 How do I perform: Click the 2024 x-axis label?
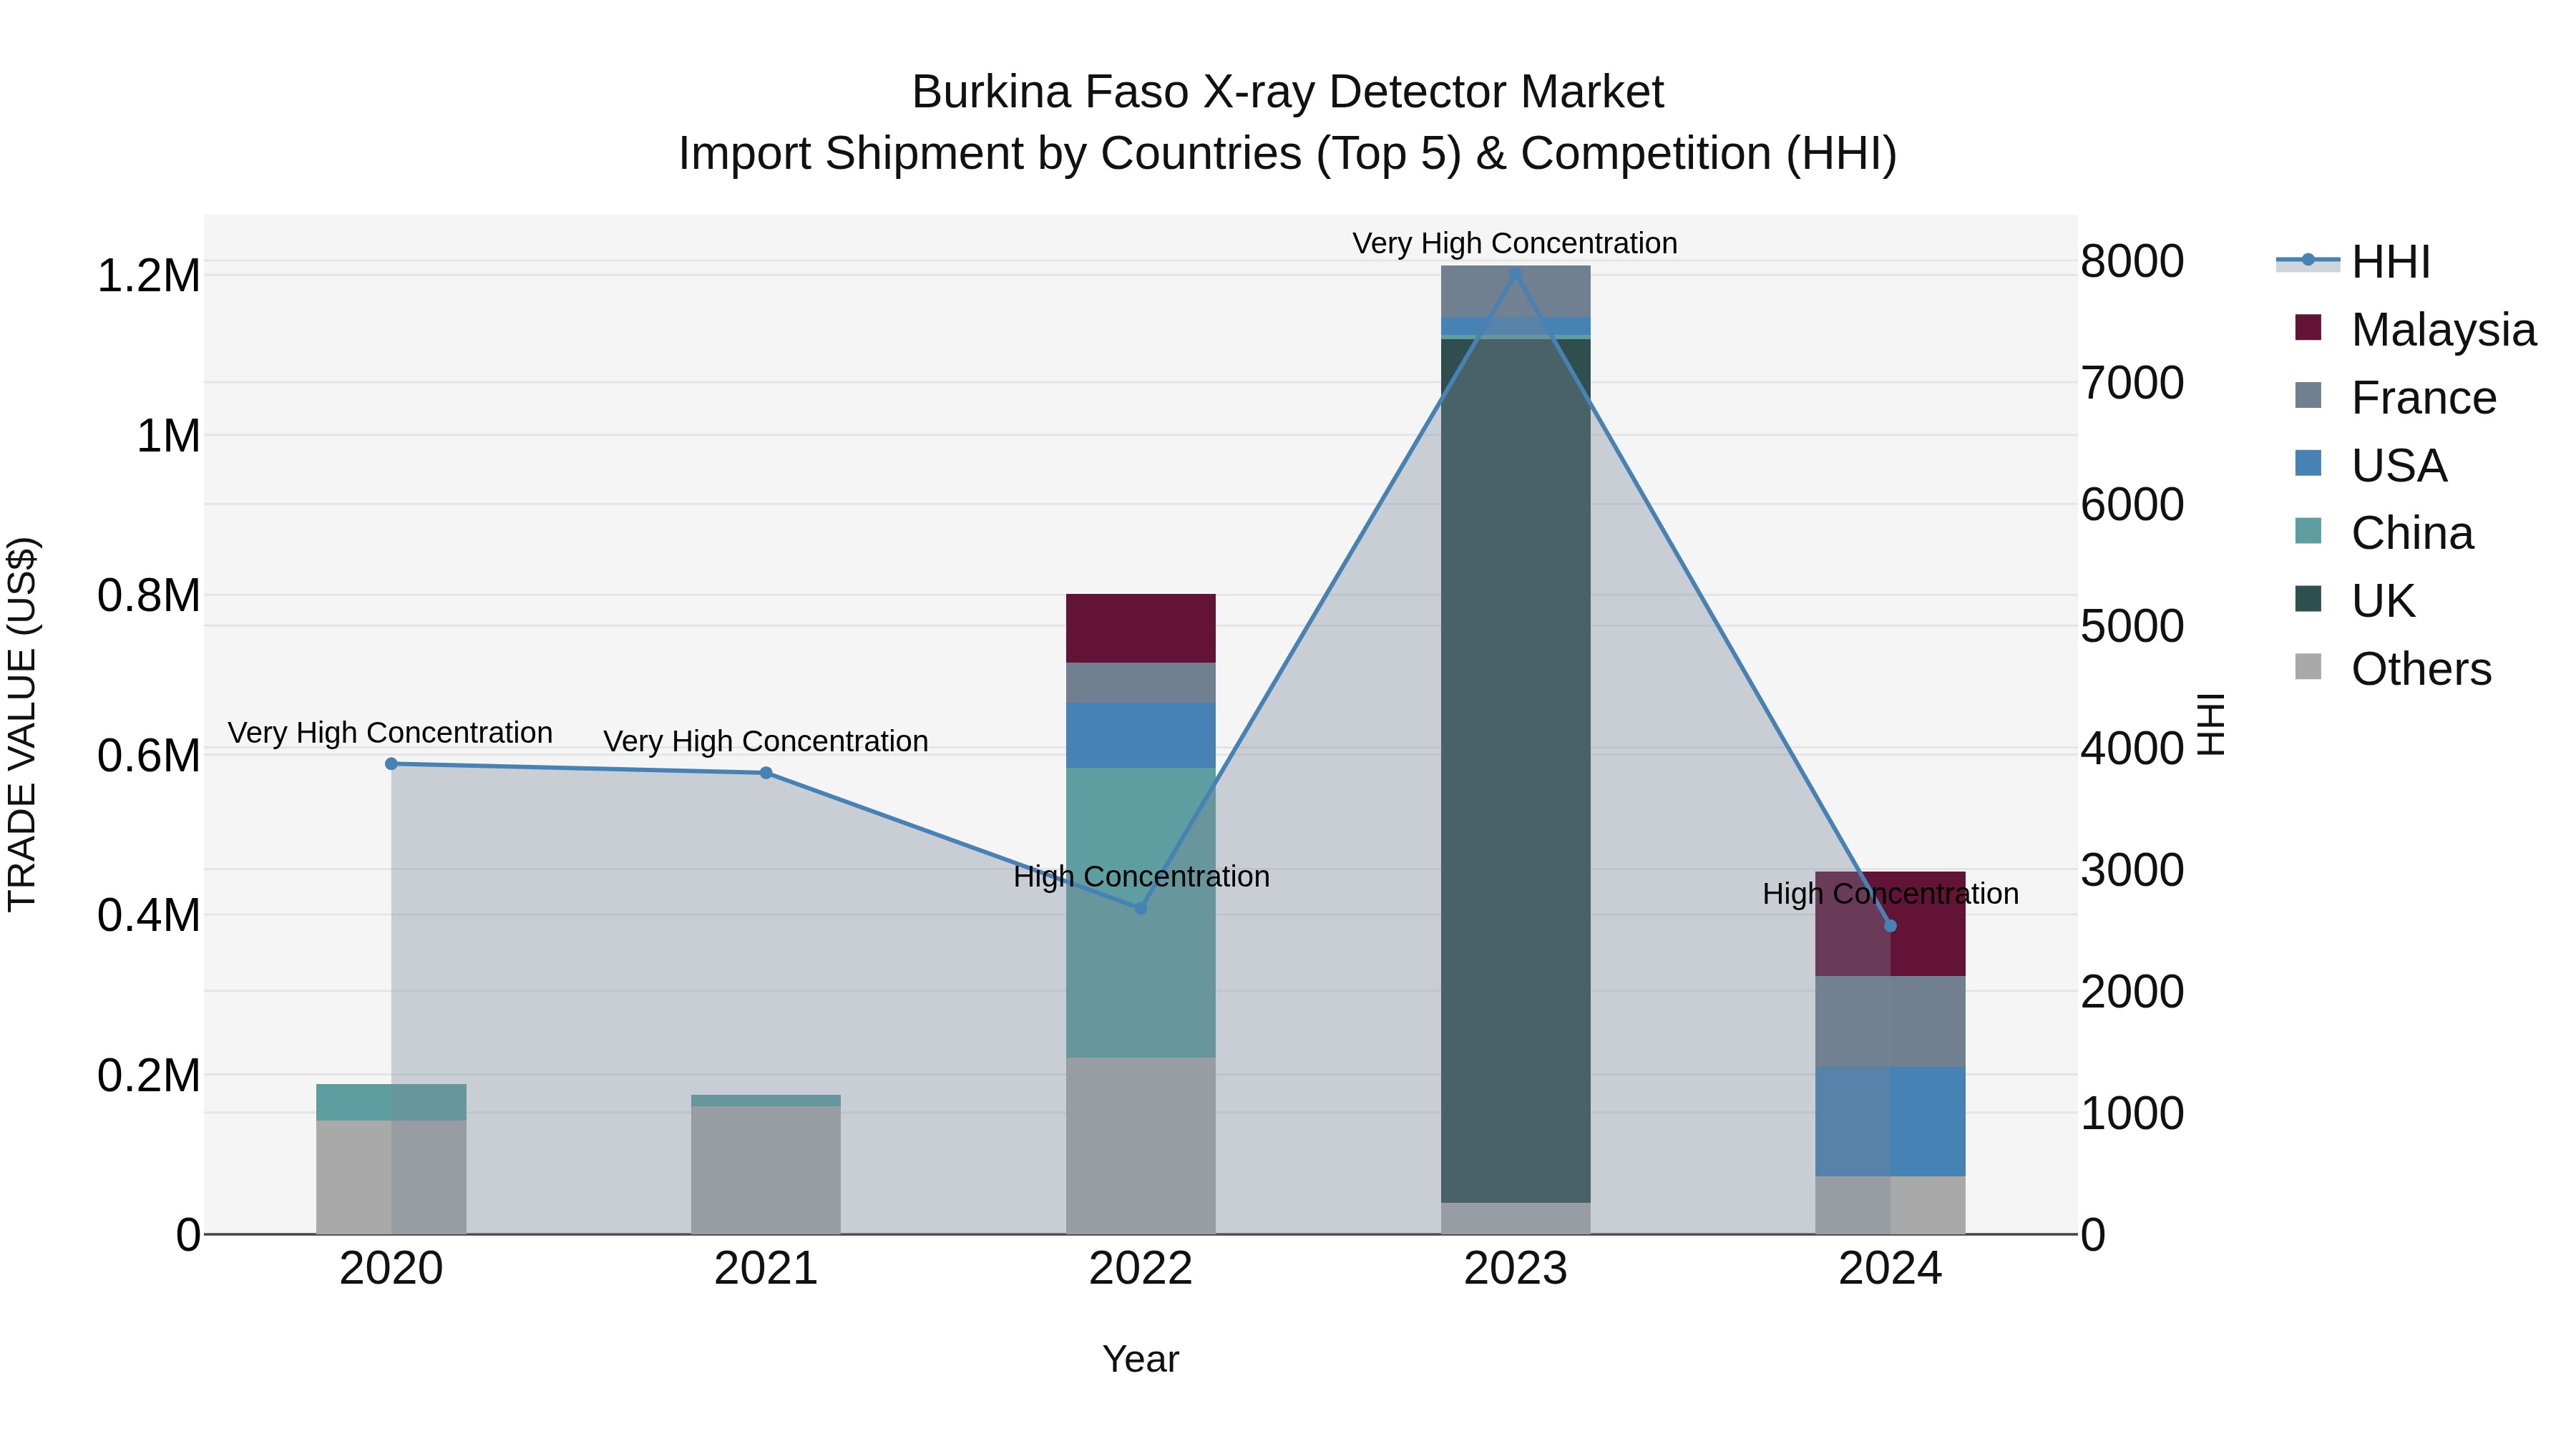(x=1890, y=1269)
